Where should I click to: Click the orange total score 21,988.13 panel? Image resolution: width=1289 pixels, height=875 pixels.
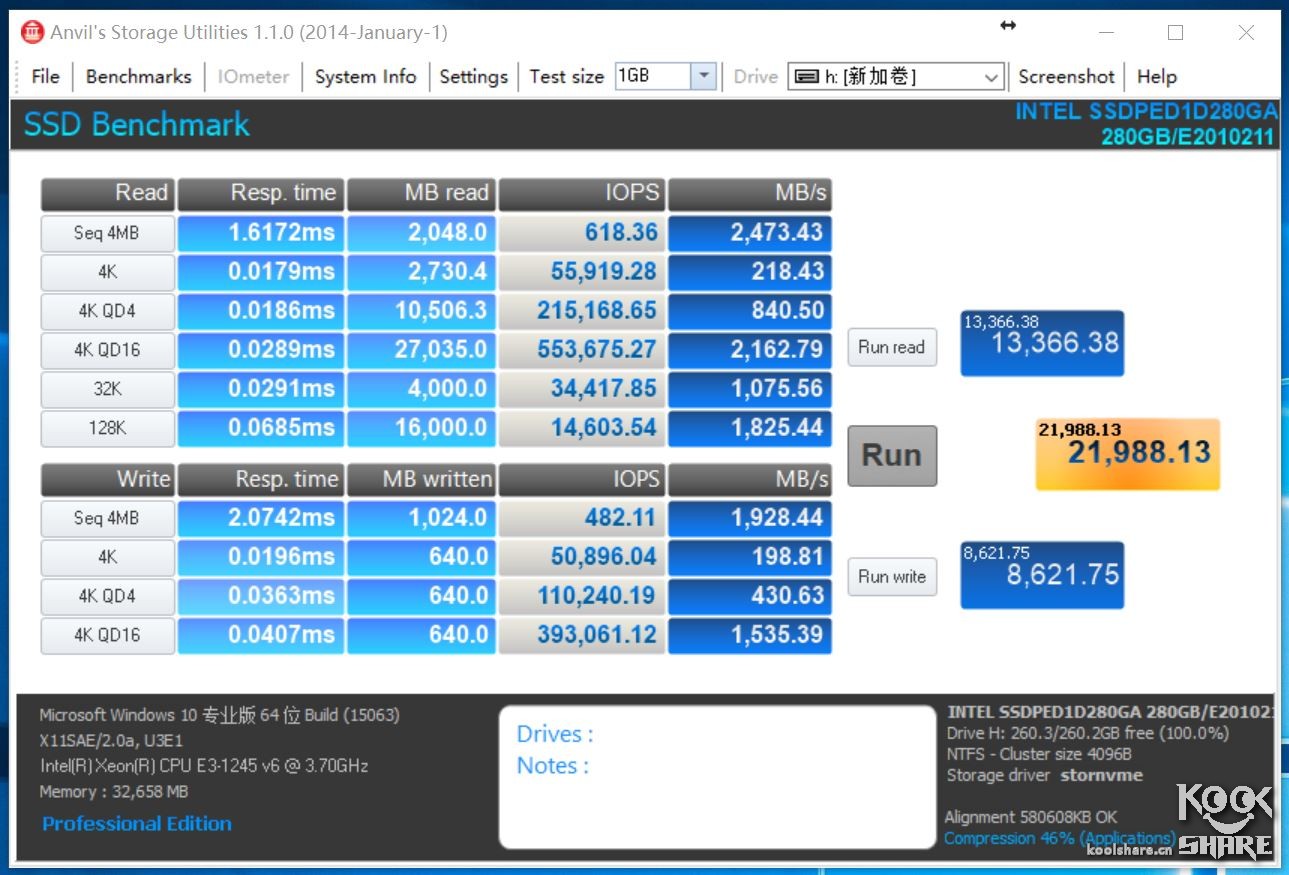click(x=1127, y=454)
